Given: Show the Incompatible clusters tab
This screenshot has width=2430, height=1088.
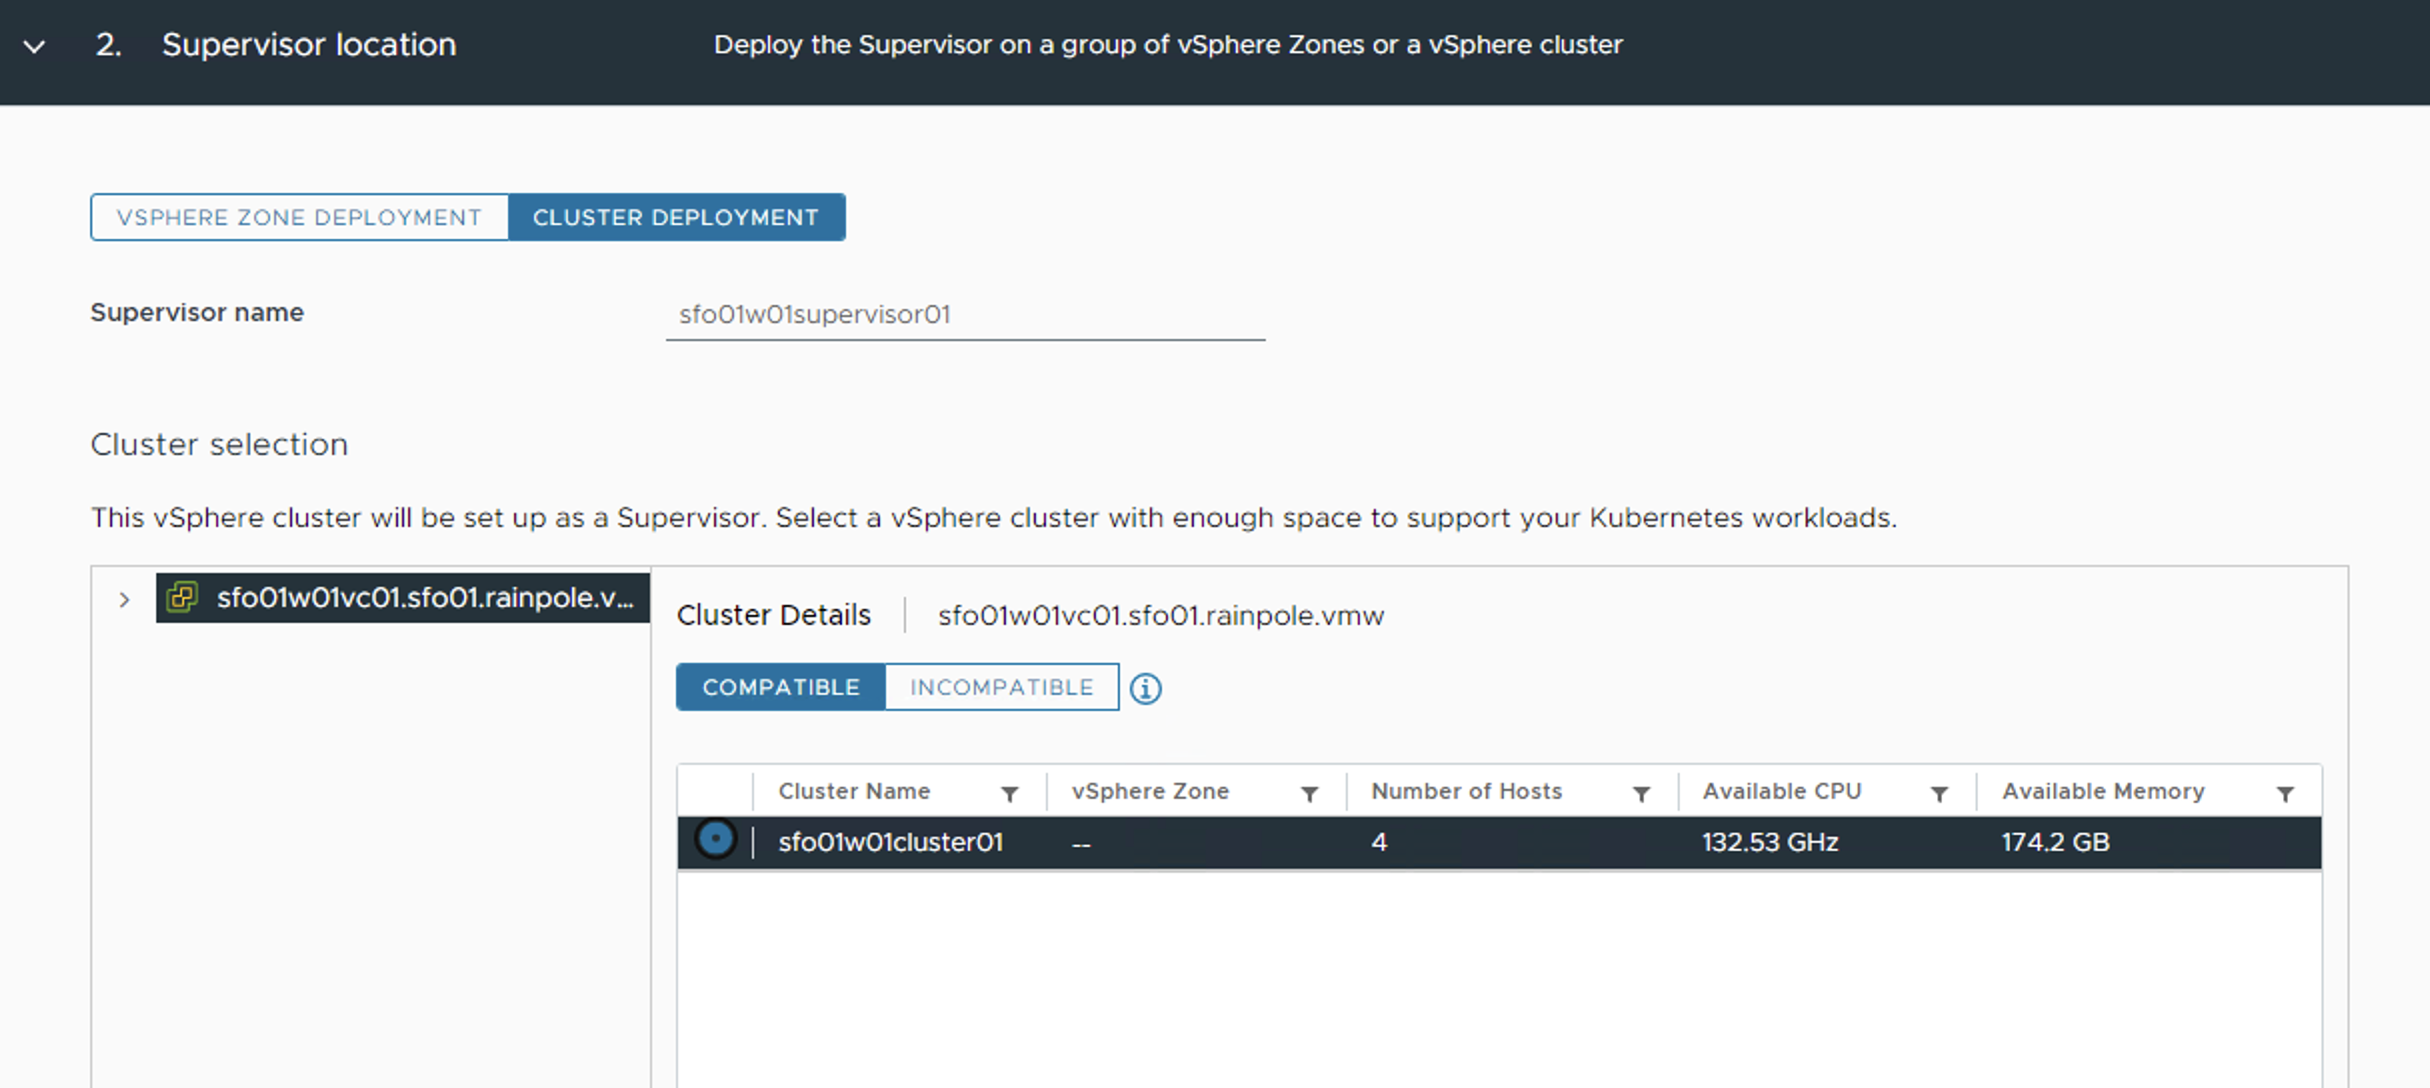Looking at the screenshot, I should point(1002,687).
